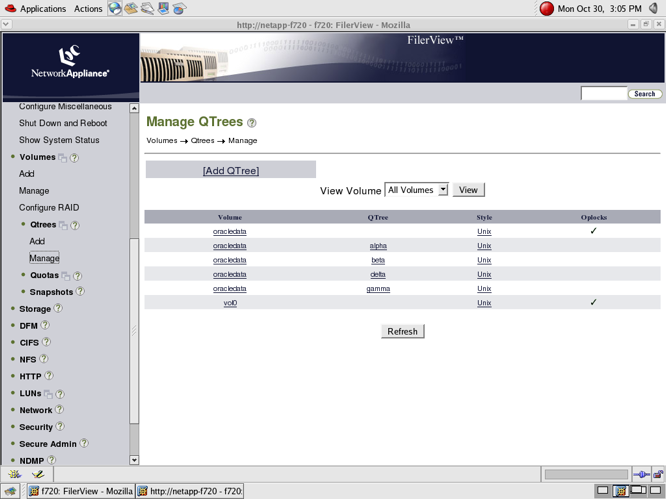Click the Refresh button
Screen dimensions: 666x499
[402, 331]
